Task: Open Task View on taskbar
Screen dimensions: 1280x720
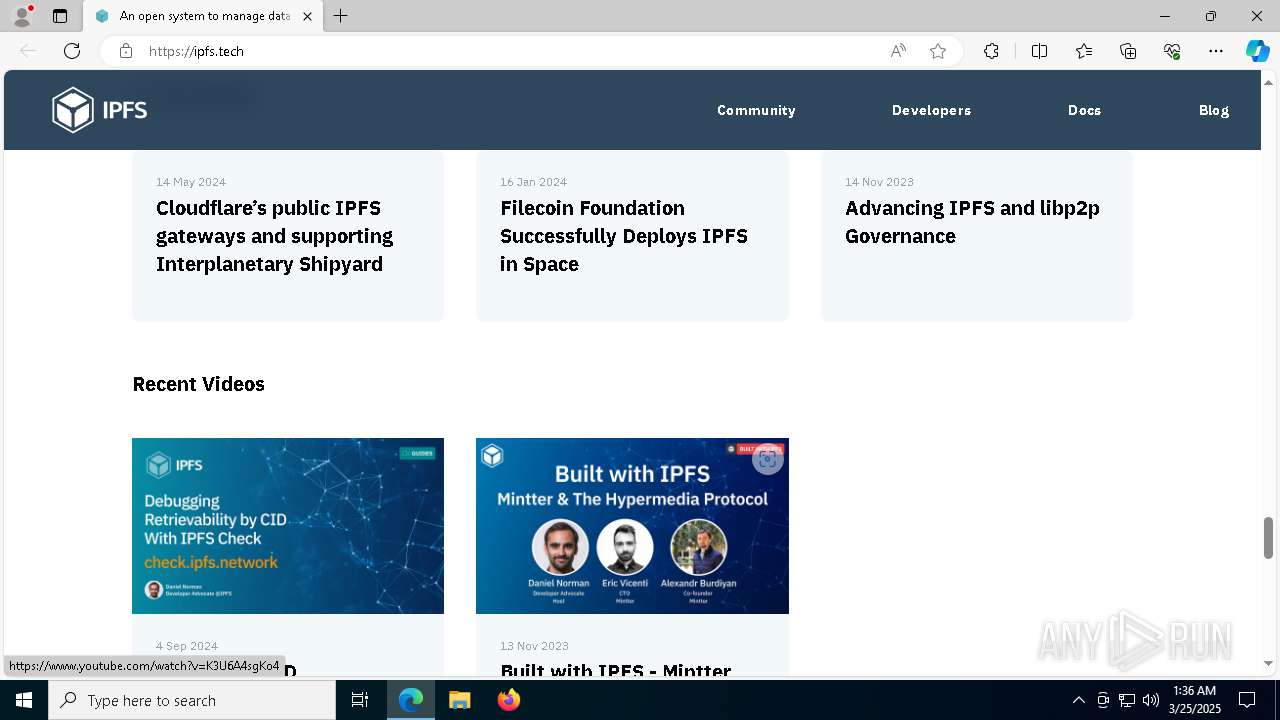Action: point(360,700)
